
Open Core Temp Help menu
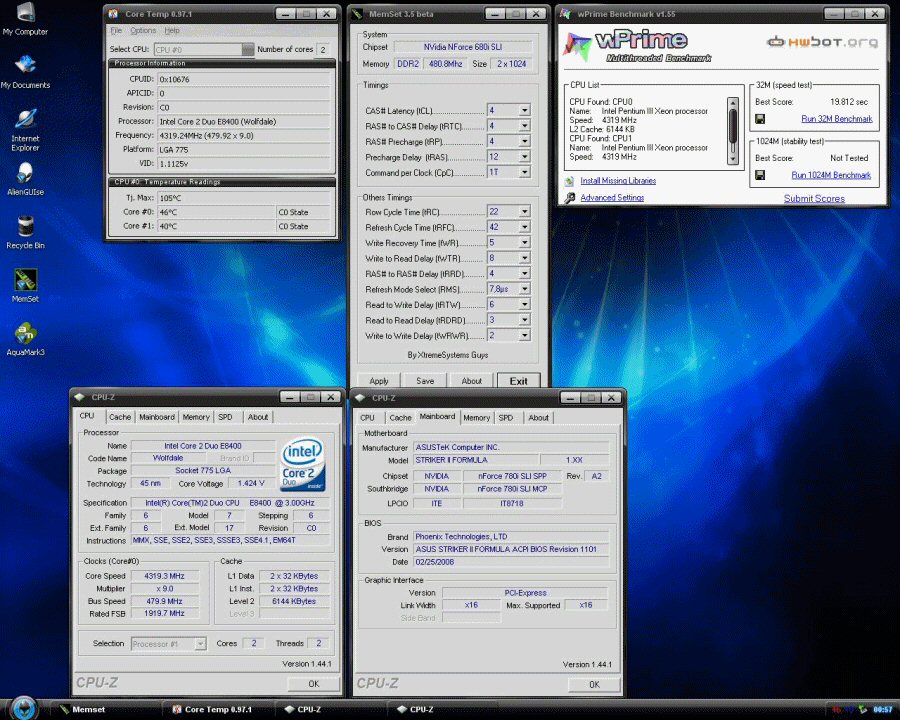[x=172, y=30]
